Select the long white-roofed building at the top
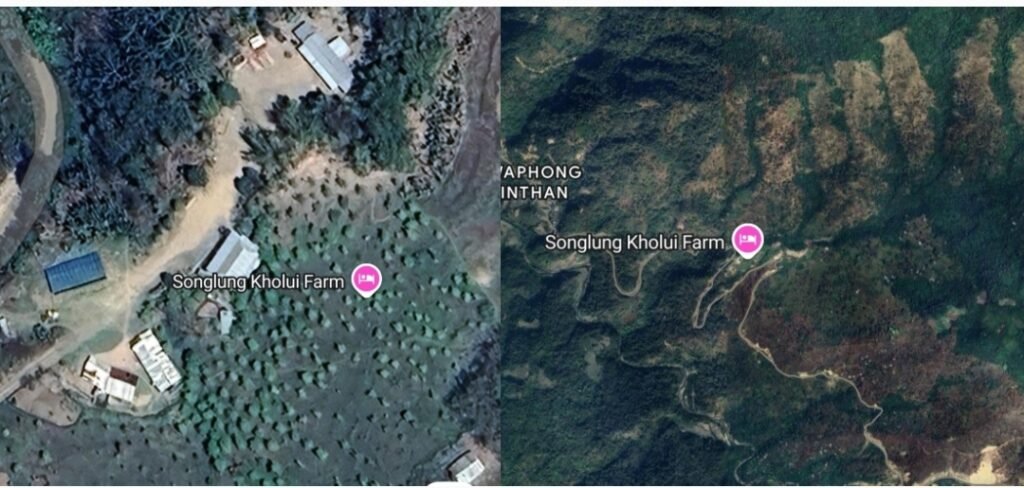1024x488 pixels. (324, 57)
